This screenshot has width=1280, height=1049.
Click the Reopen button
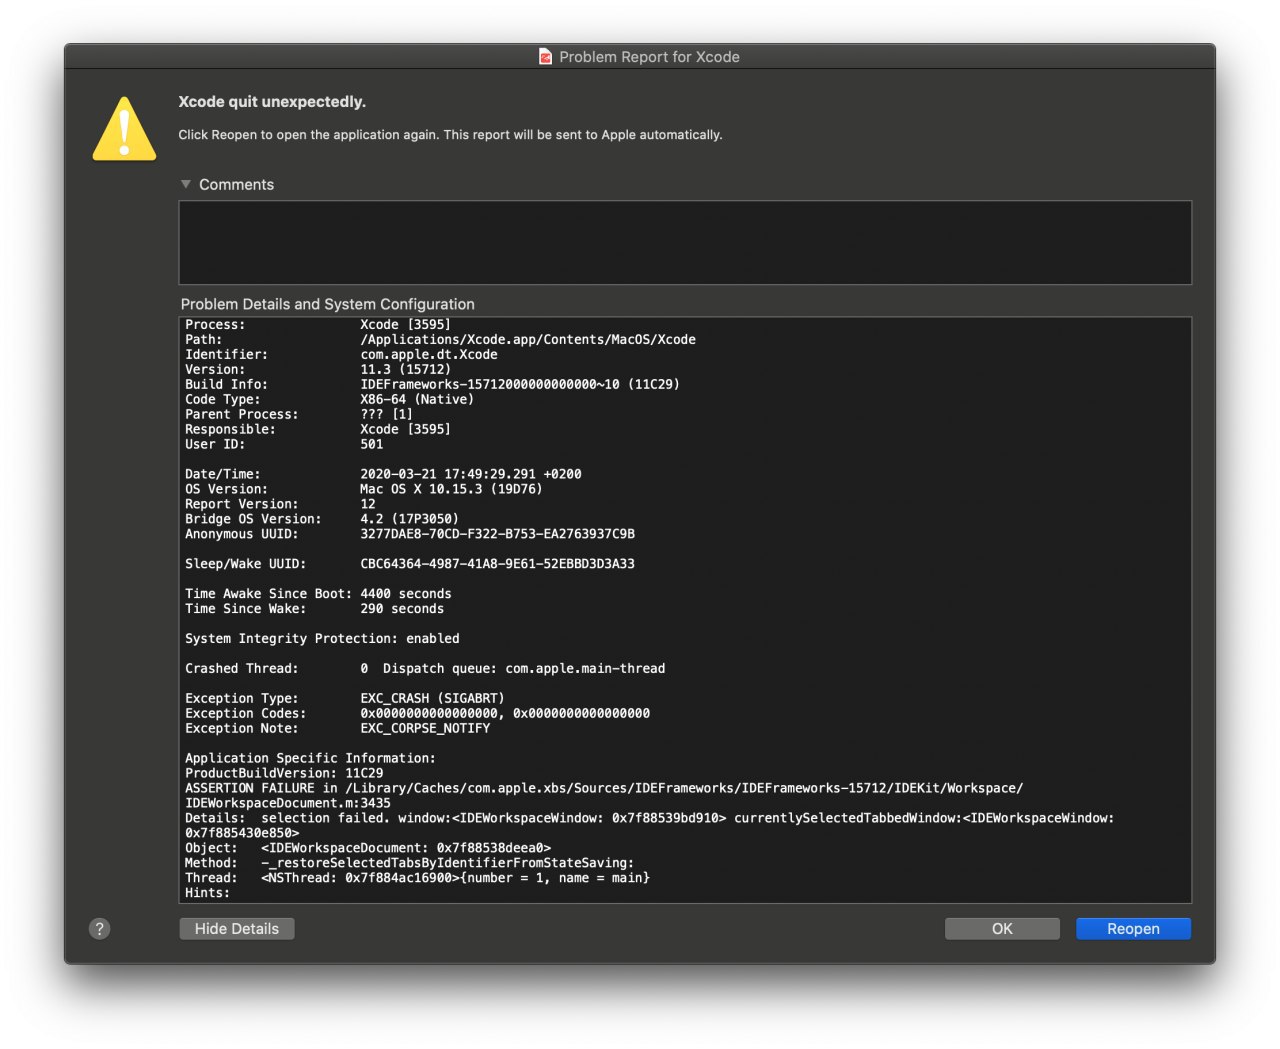[1133, 929]
